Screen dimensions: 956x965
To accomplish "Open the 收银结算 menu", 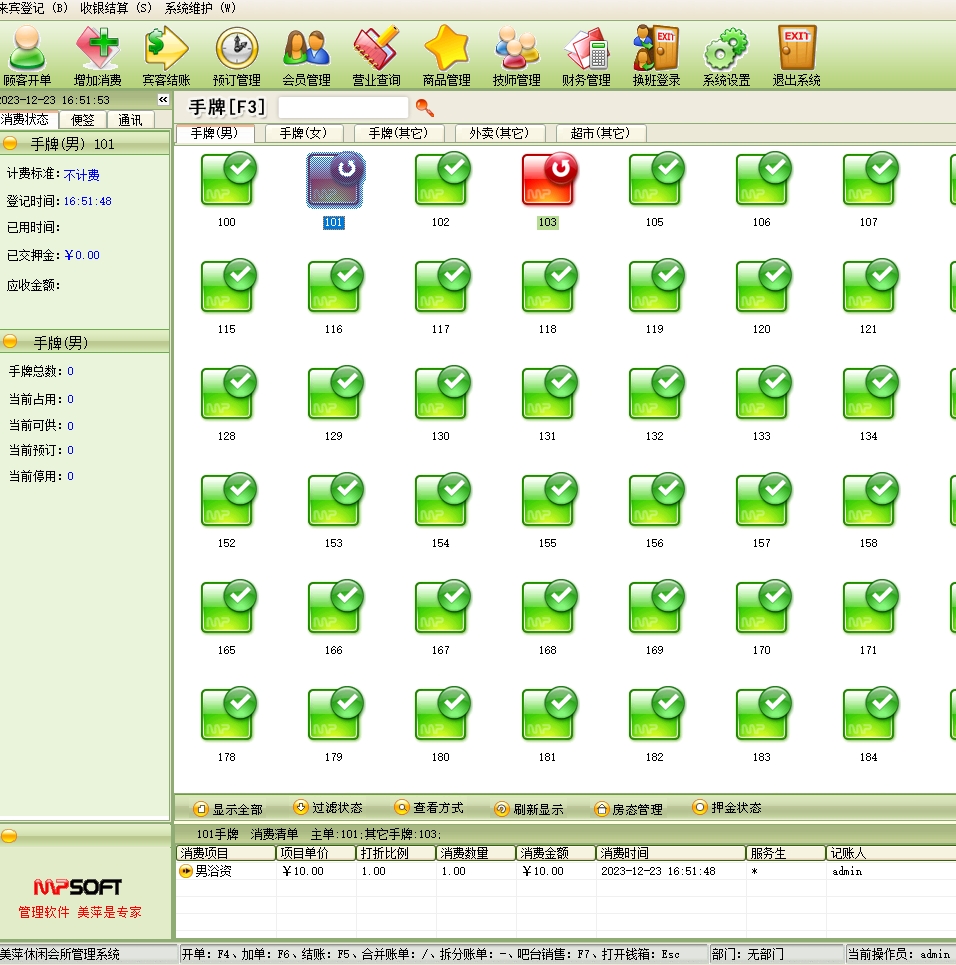I will tap(116, 8).
